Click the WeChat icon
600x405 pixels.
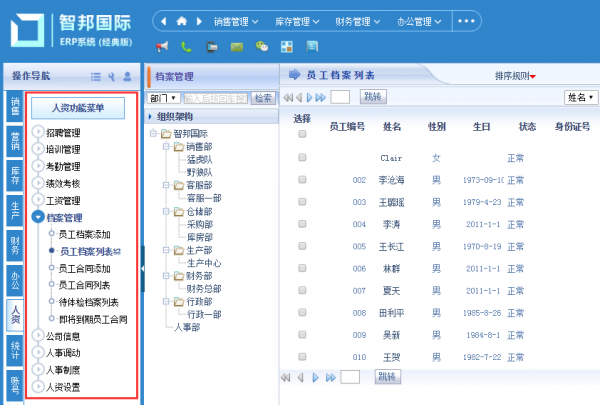click(x=262, y=47)
